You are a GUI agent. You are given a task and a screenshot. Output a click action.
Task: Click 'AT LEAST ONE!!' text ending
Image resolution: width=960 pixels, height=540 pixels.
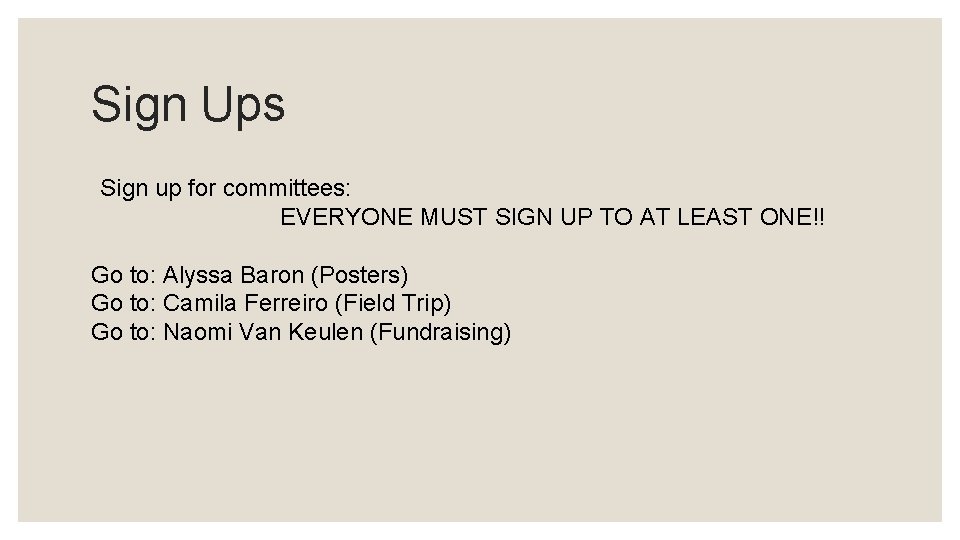(732, 217)
